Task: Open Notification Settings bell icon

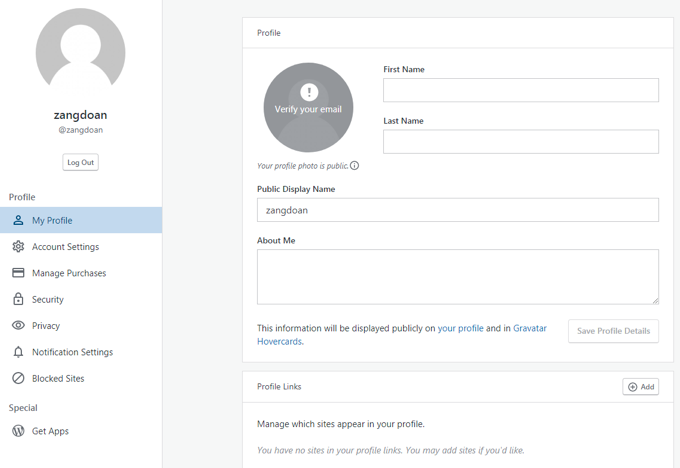Action: pos(18,352)
